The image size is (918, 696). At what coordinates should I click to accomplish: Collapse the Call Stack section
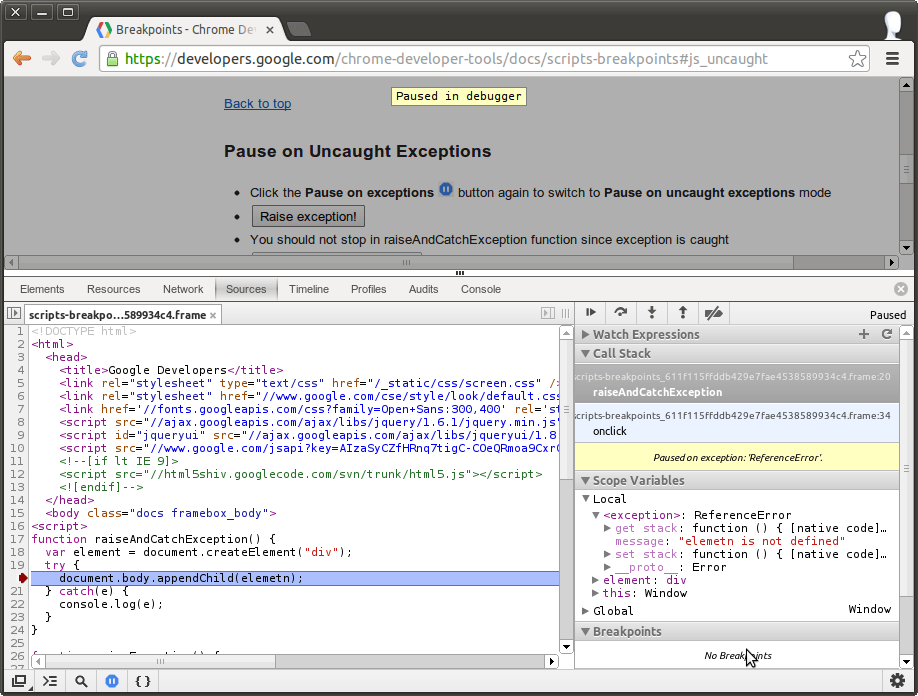(x=586, y=353)
